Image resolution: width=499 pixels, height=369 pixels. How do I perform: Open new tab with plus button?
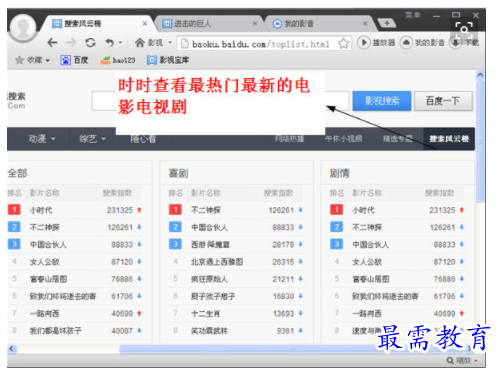[387, 23]
